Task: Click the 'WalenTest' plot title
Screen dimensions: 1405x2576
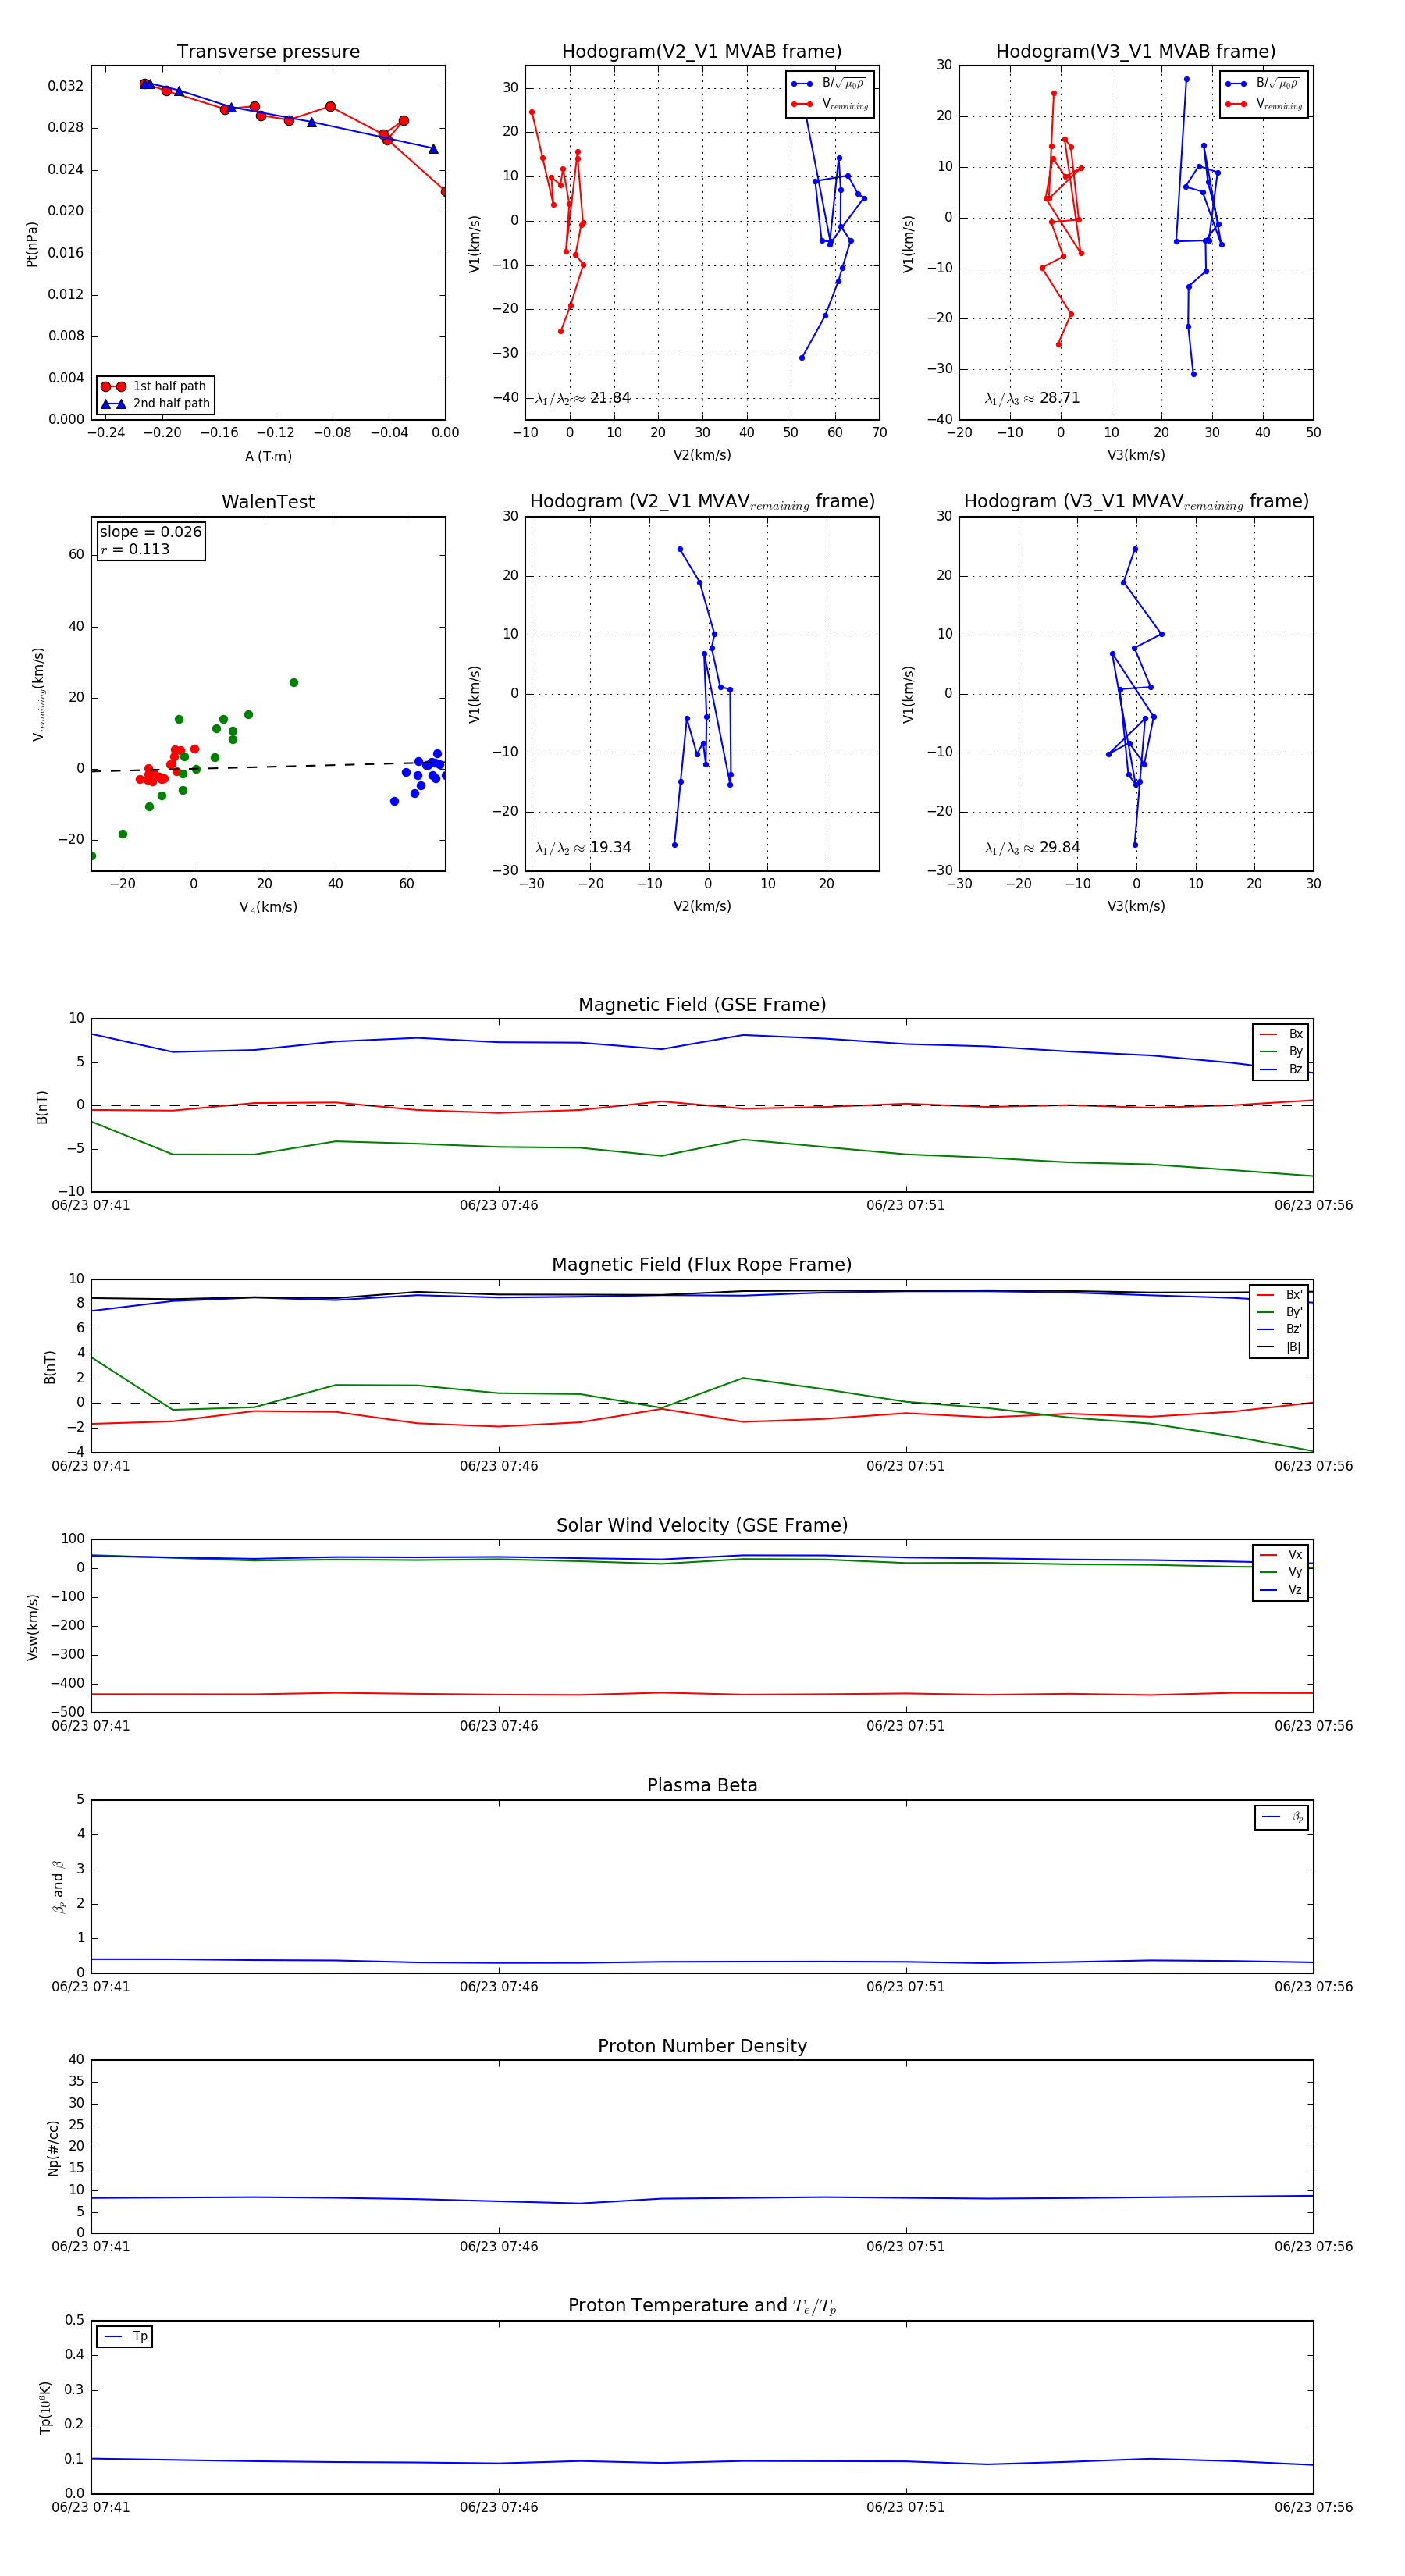Action: pyautogui.click(x=268, y=502)
